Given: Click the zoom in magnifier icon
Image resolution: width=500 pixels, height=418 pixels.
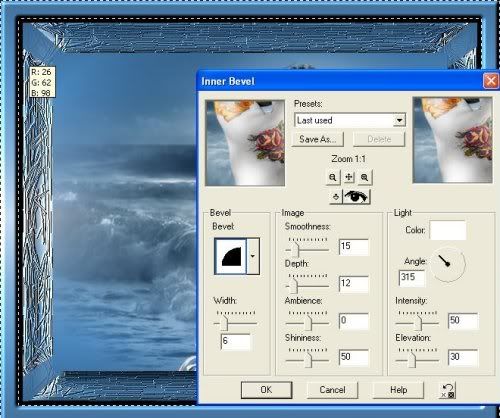Looking at the screenshot, I should (x=365, y=177).
